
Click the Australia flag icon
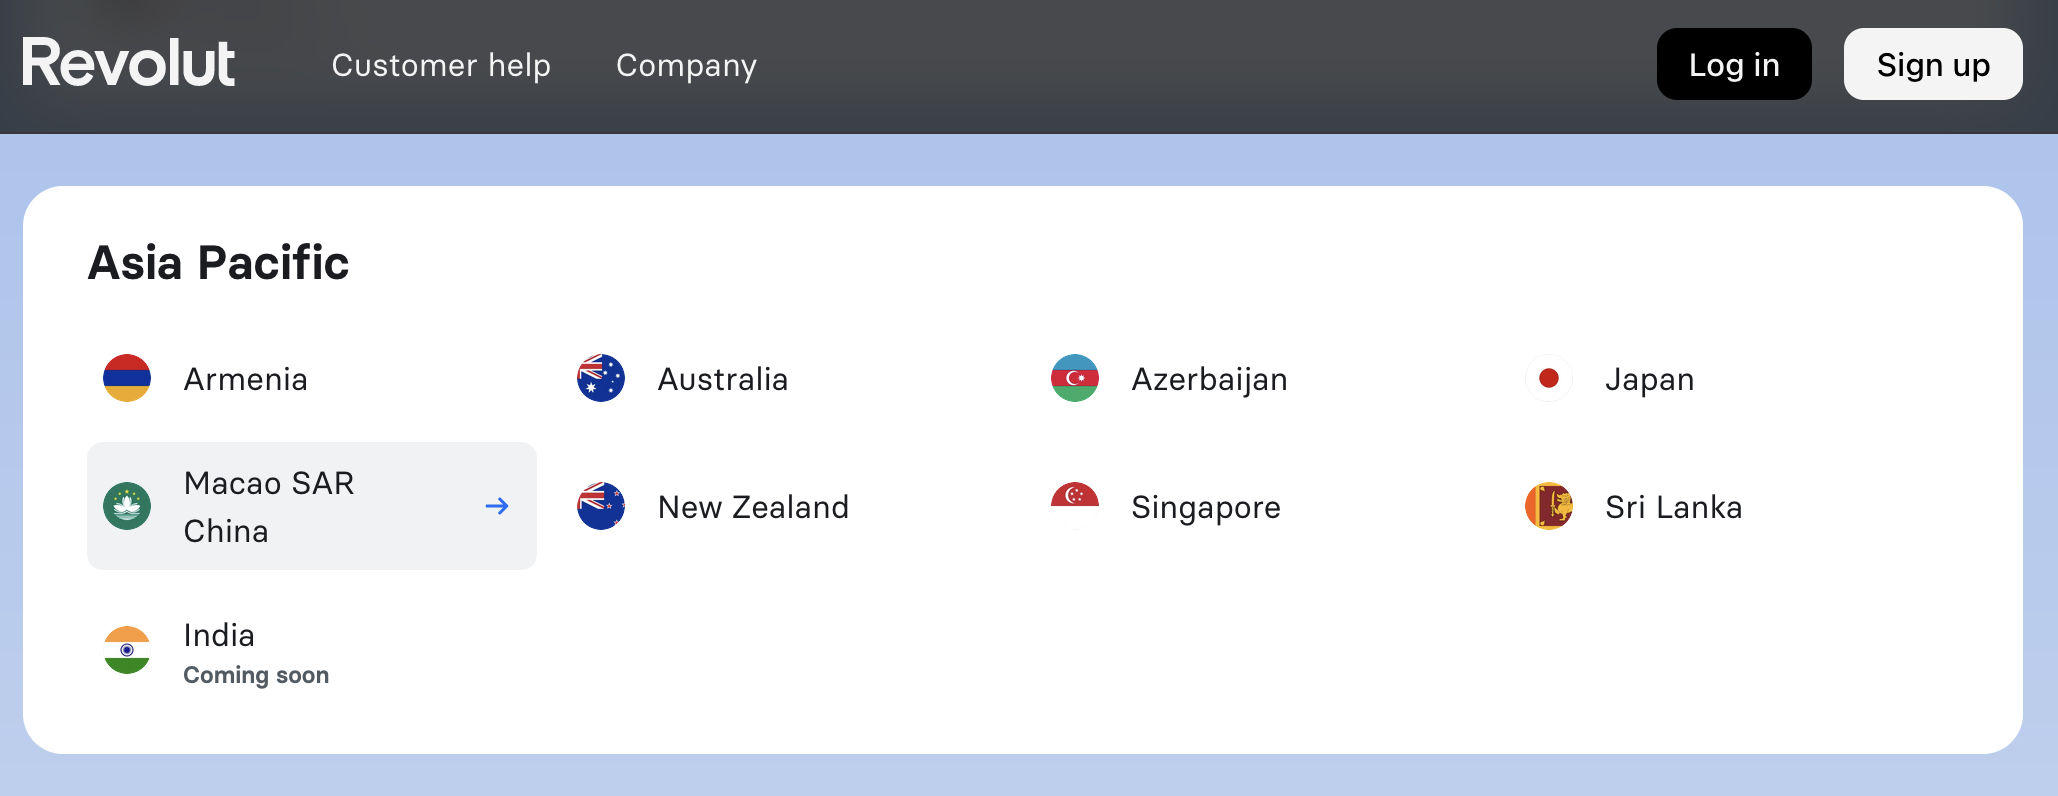(601, 378)
